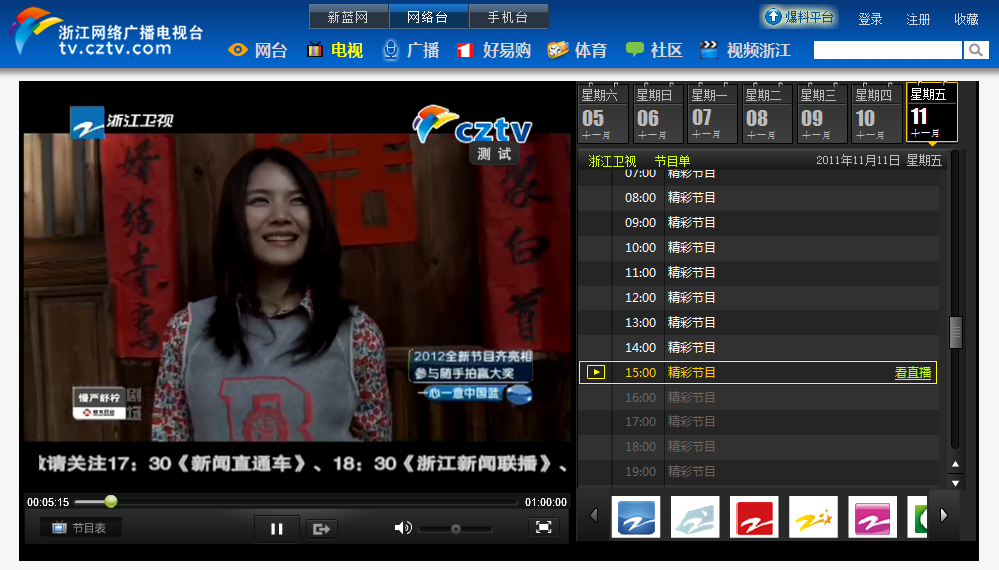Screen dimensions: 999x570
Task: Enter fullscreen mode
Action: 543,527
